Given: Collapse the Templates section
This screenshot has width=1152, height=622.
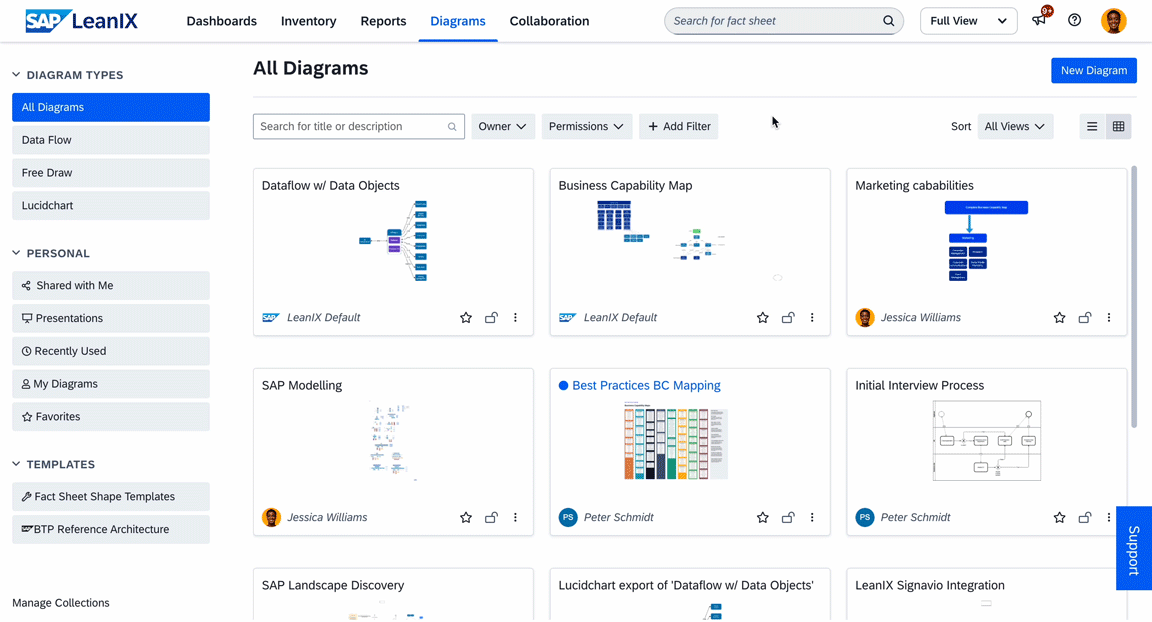Looking at the screenshot, I should 16,464.
